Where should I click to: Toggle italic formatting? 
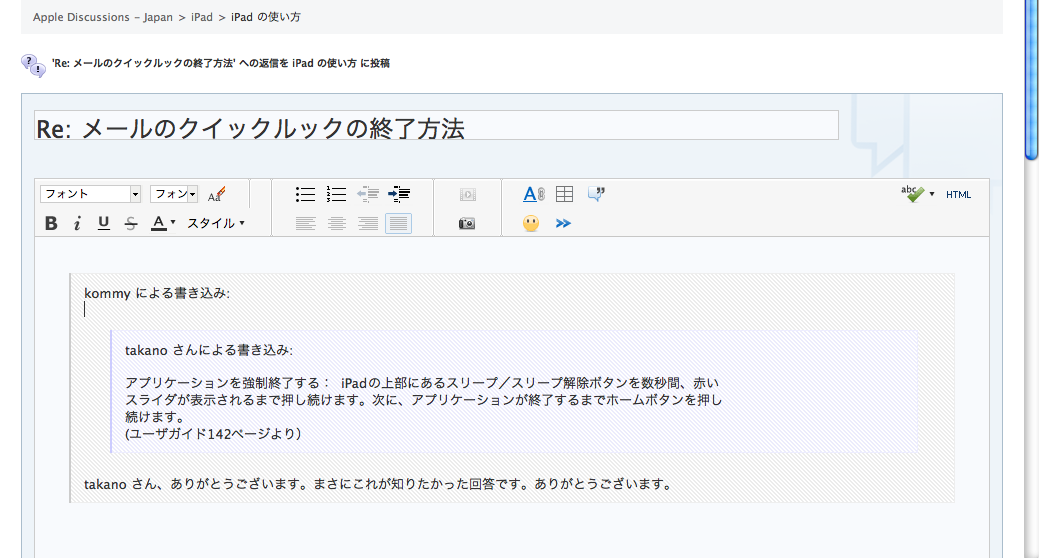(x=77, y=223)
